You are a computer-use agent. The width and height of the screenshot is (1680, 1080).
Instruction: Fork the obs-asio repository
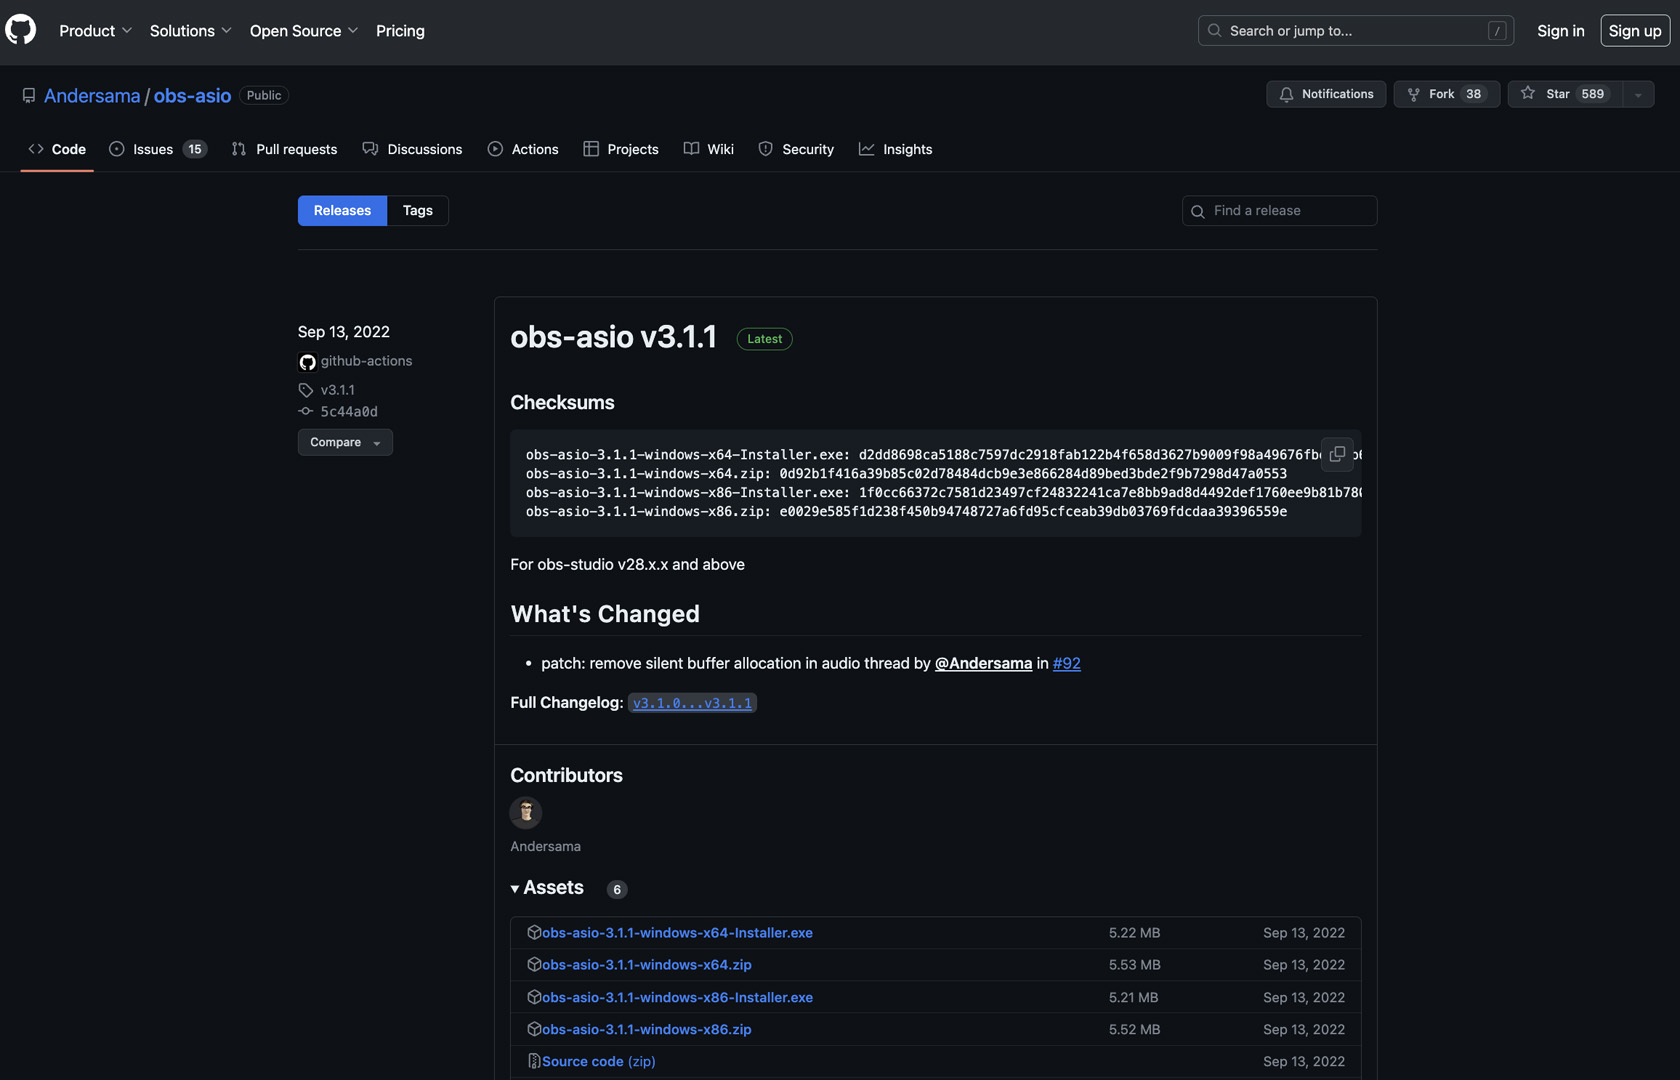click(1445, 94)
